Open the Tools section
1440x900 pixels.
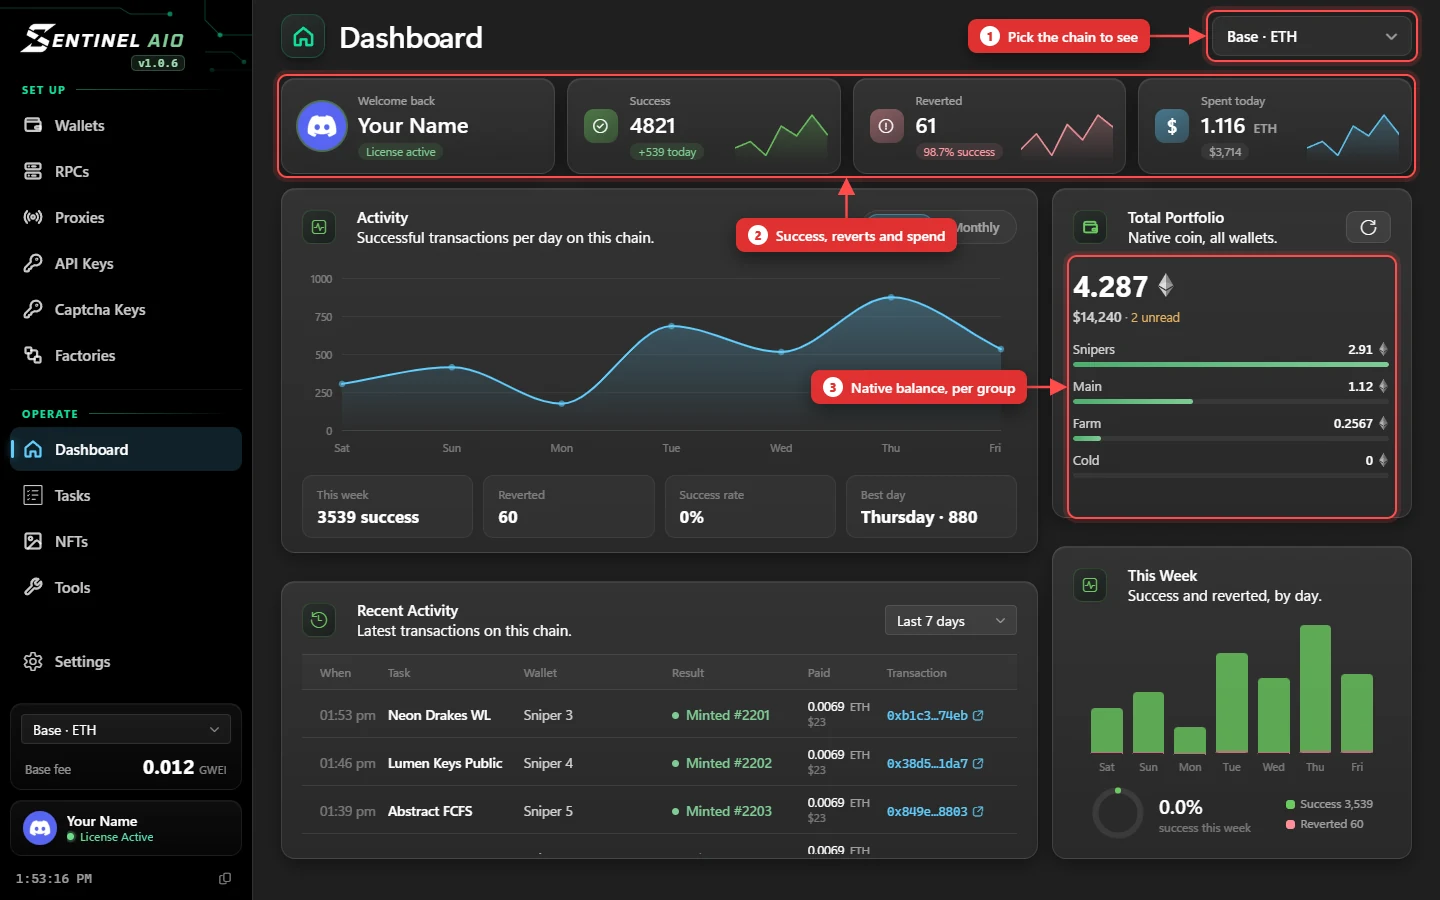click(x=126, y=587)
